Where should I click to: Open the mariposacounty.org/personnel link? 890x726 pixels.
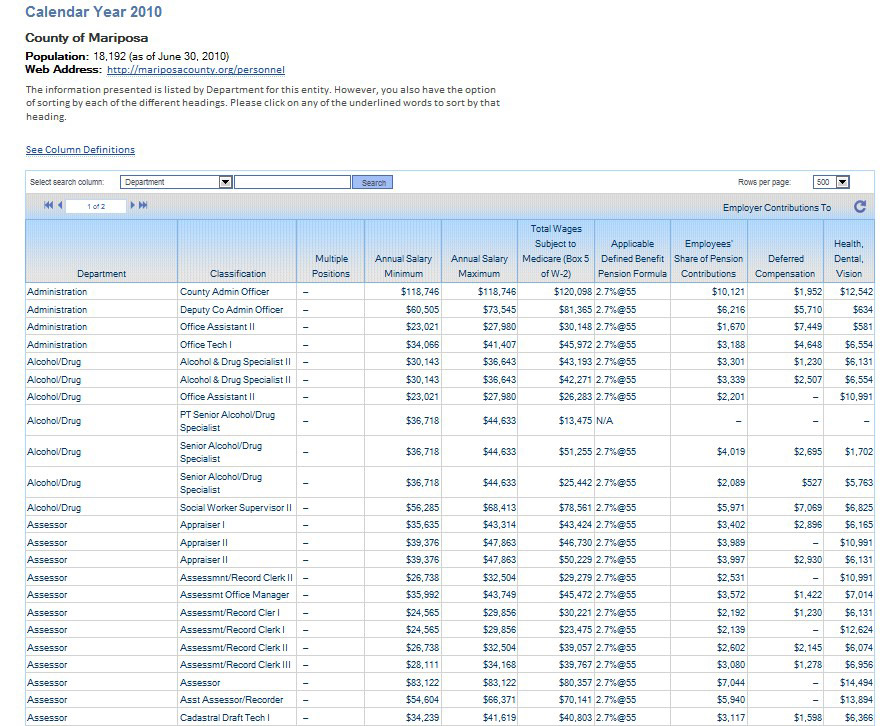(x=196, y=70)
